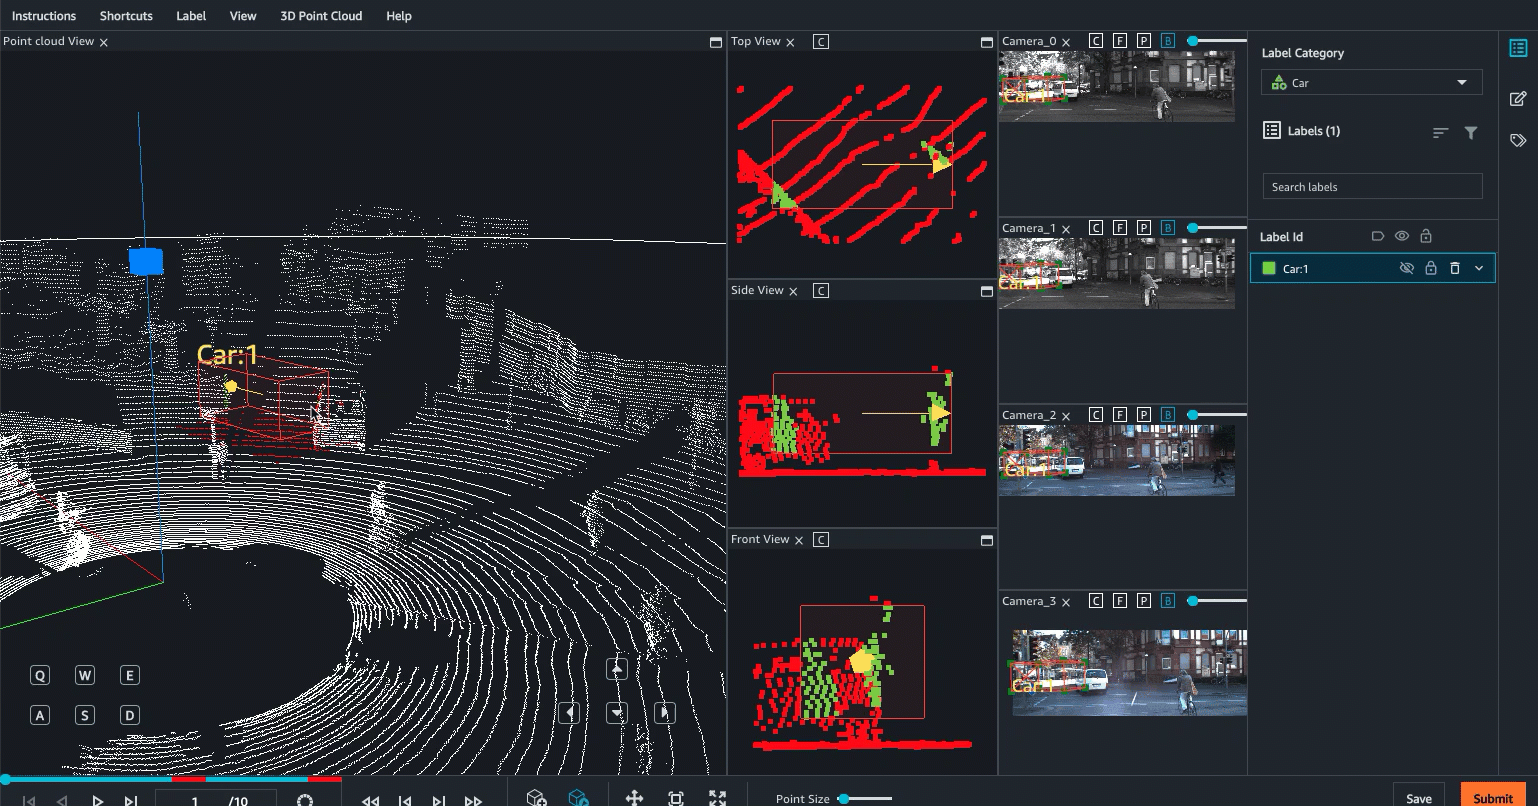Close the Camera_3 view
This screenshot has height=806, width=1538.
point(1066,602)
